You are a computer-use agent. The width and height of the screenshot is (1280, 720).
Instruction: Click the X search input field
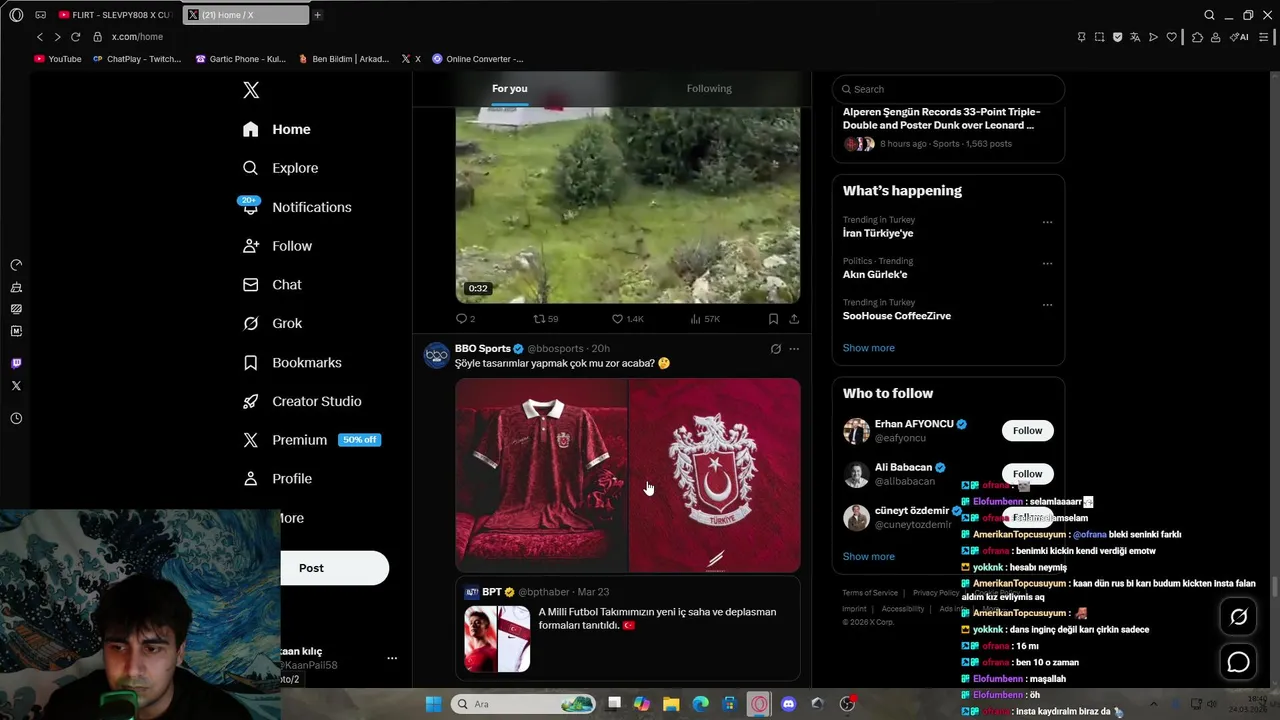click(948, 89)
